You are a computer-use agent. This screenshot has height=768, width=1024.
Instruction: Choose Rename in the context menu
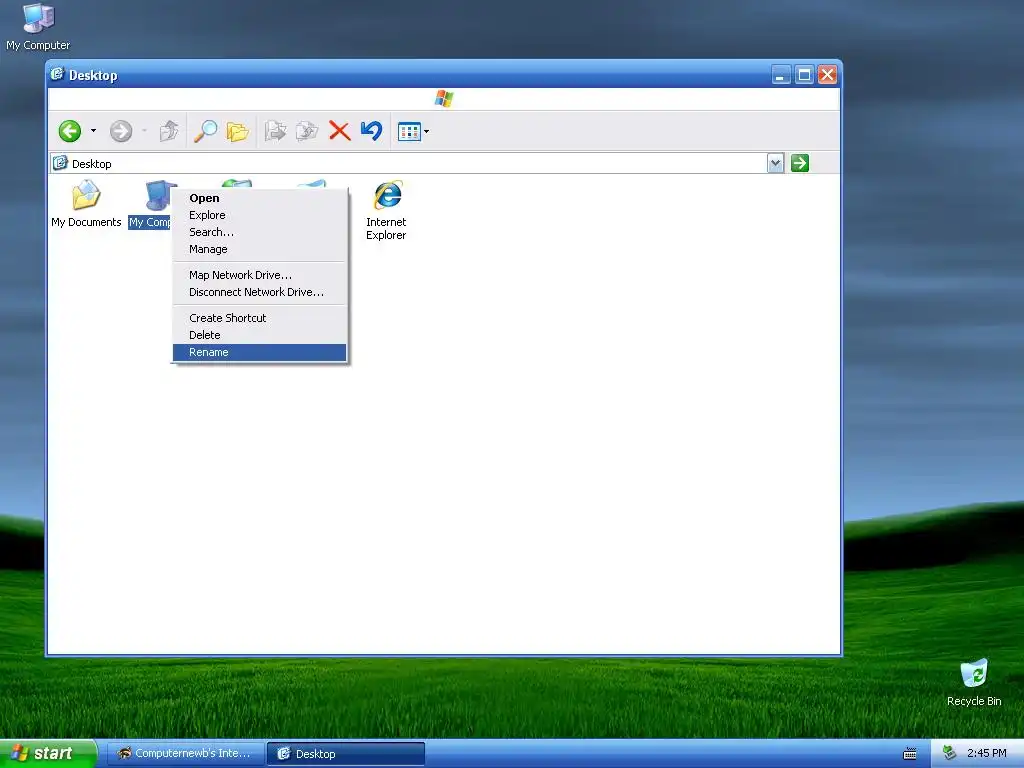tap(259, 352)
